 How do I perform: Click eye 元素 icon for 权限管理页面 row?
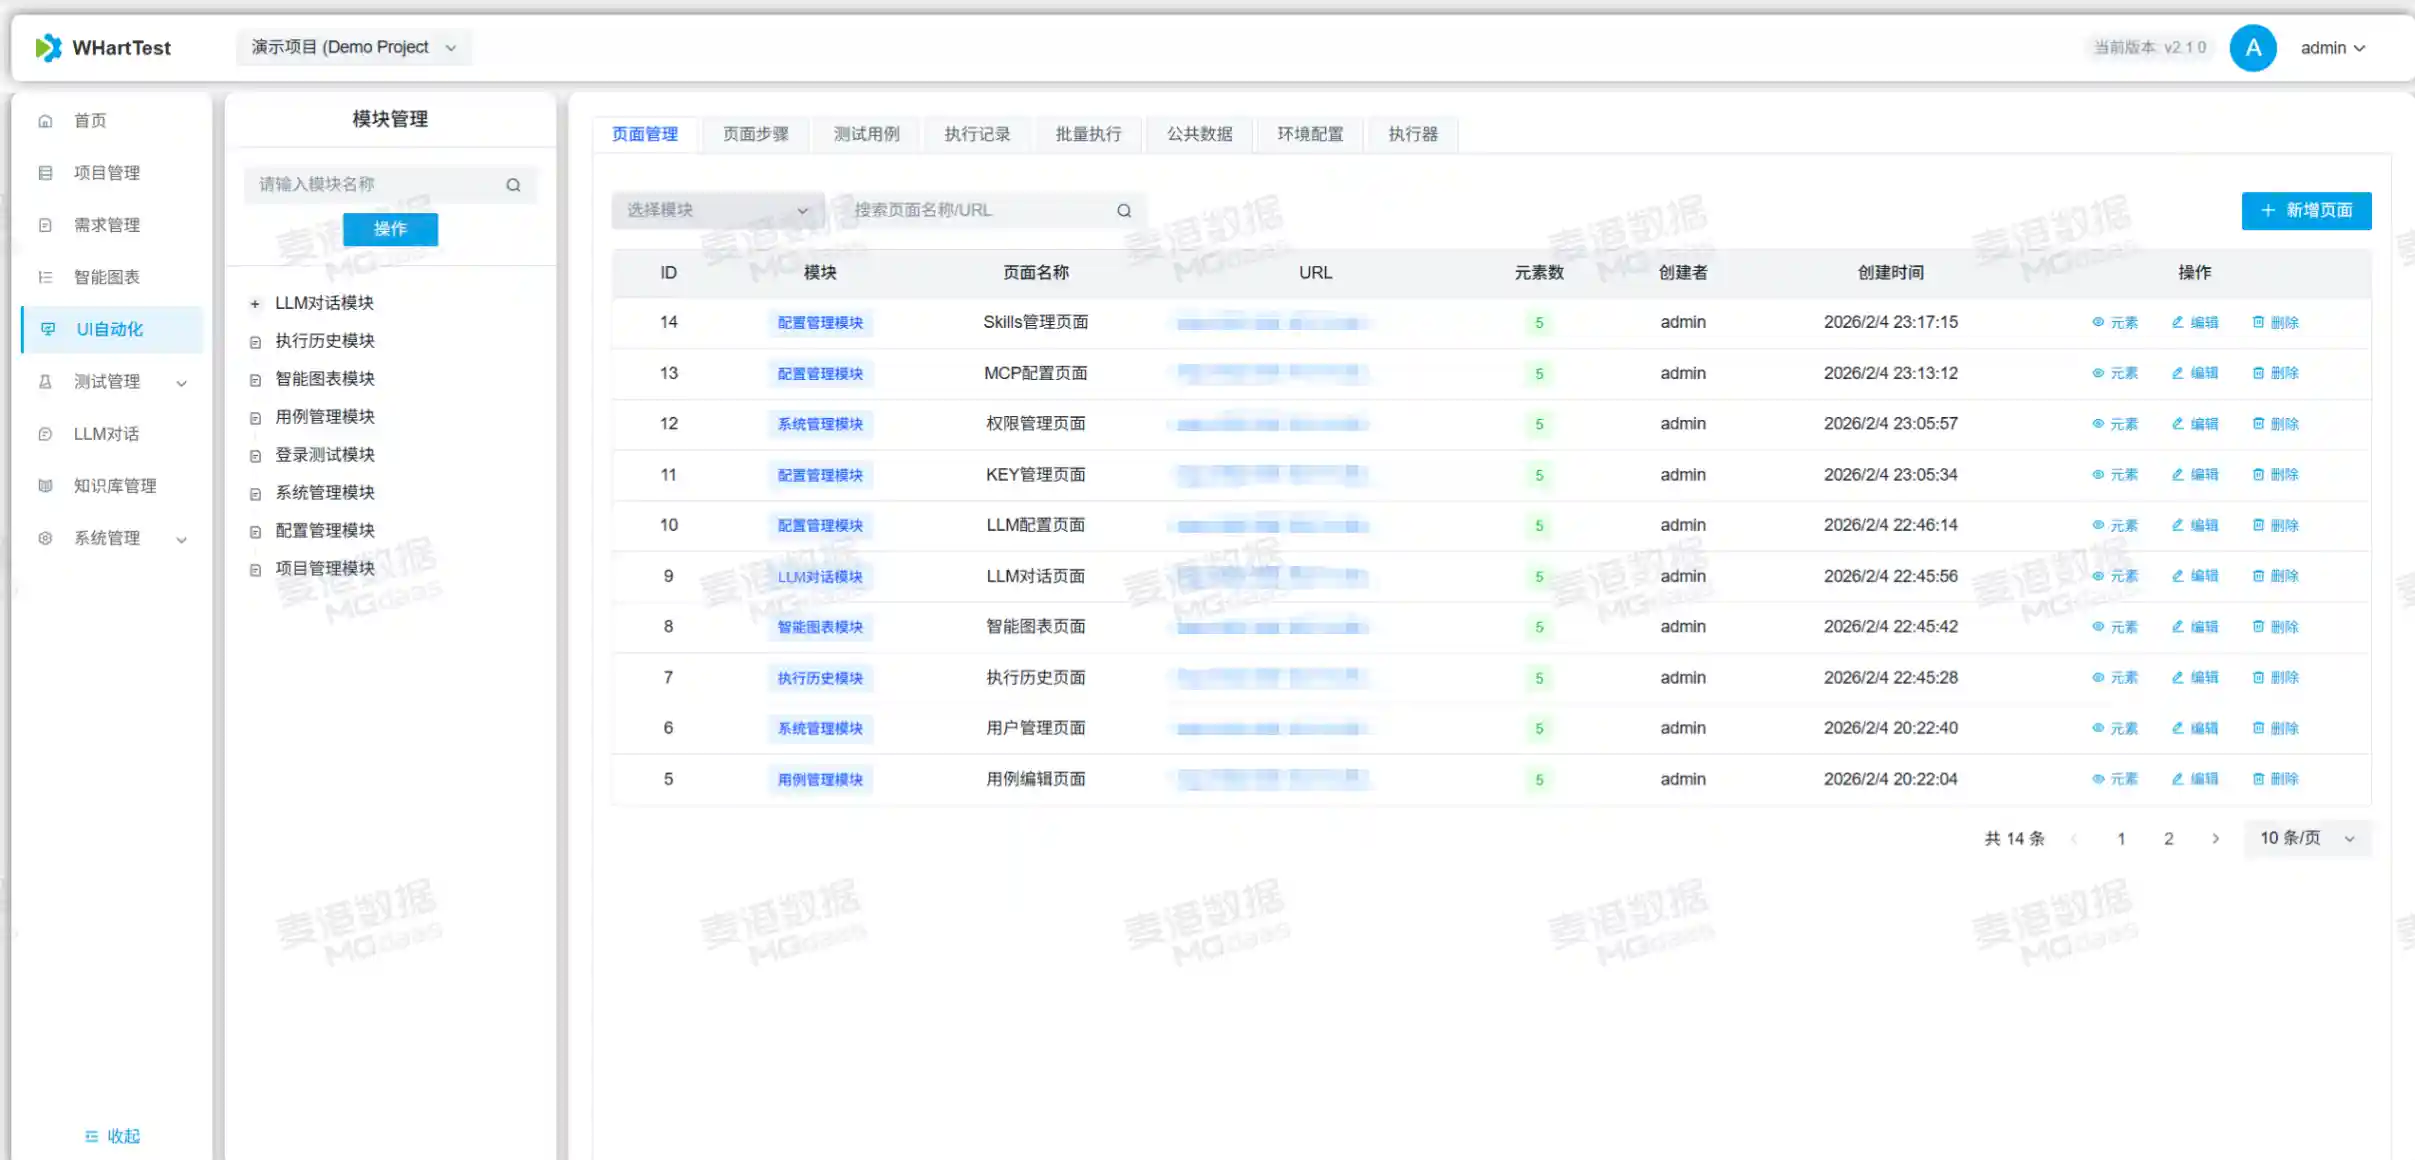click(x=2098, y=424)
